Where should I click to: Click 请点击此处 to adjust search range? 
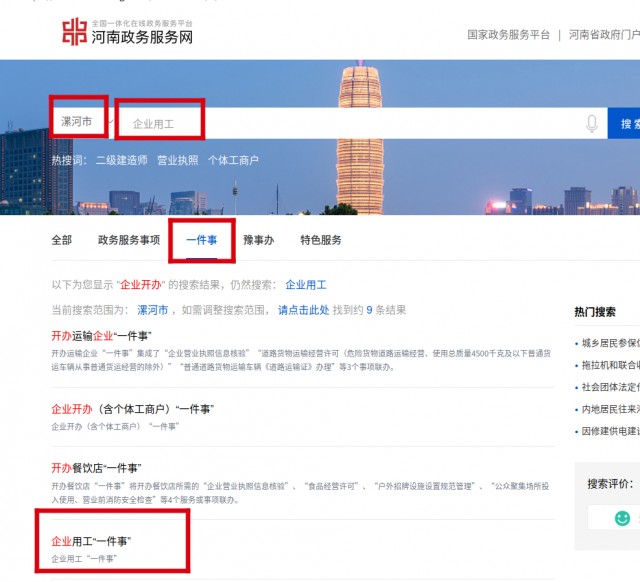pyautogui.click(x=303, y=310)
